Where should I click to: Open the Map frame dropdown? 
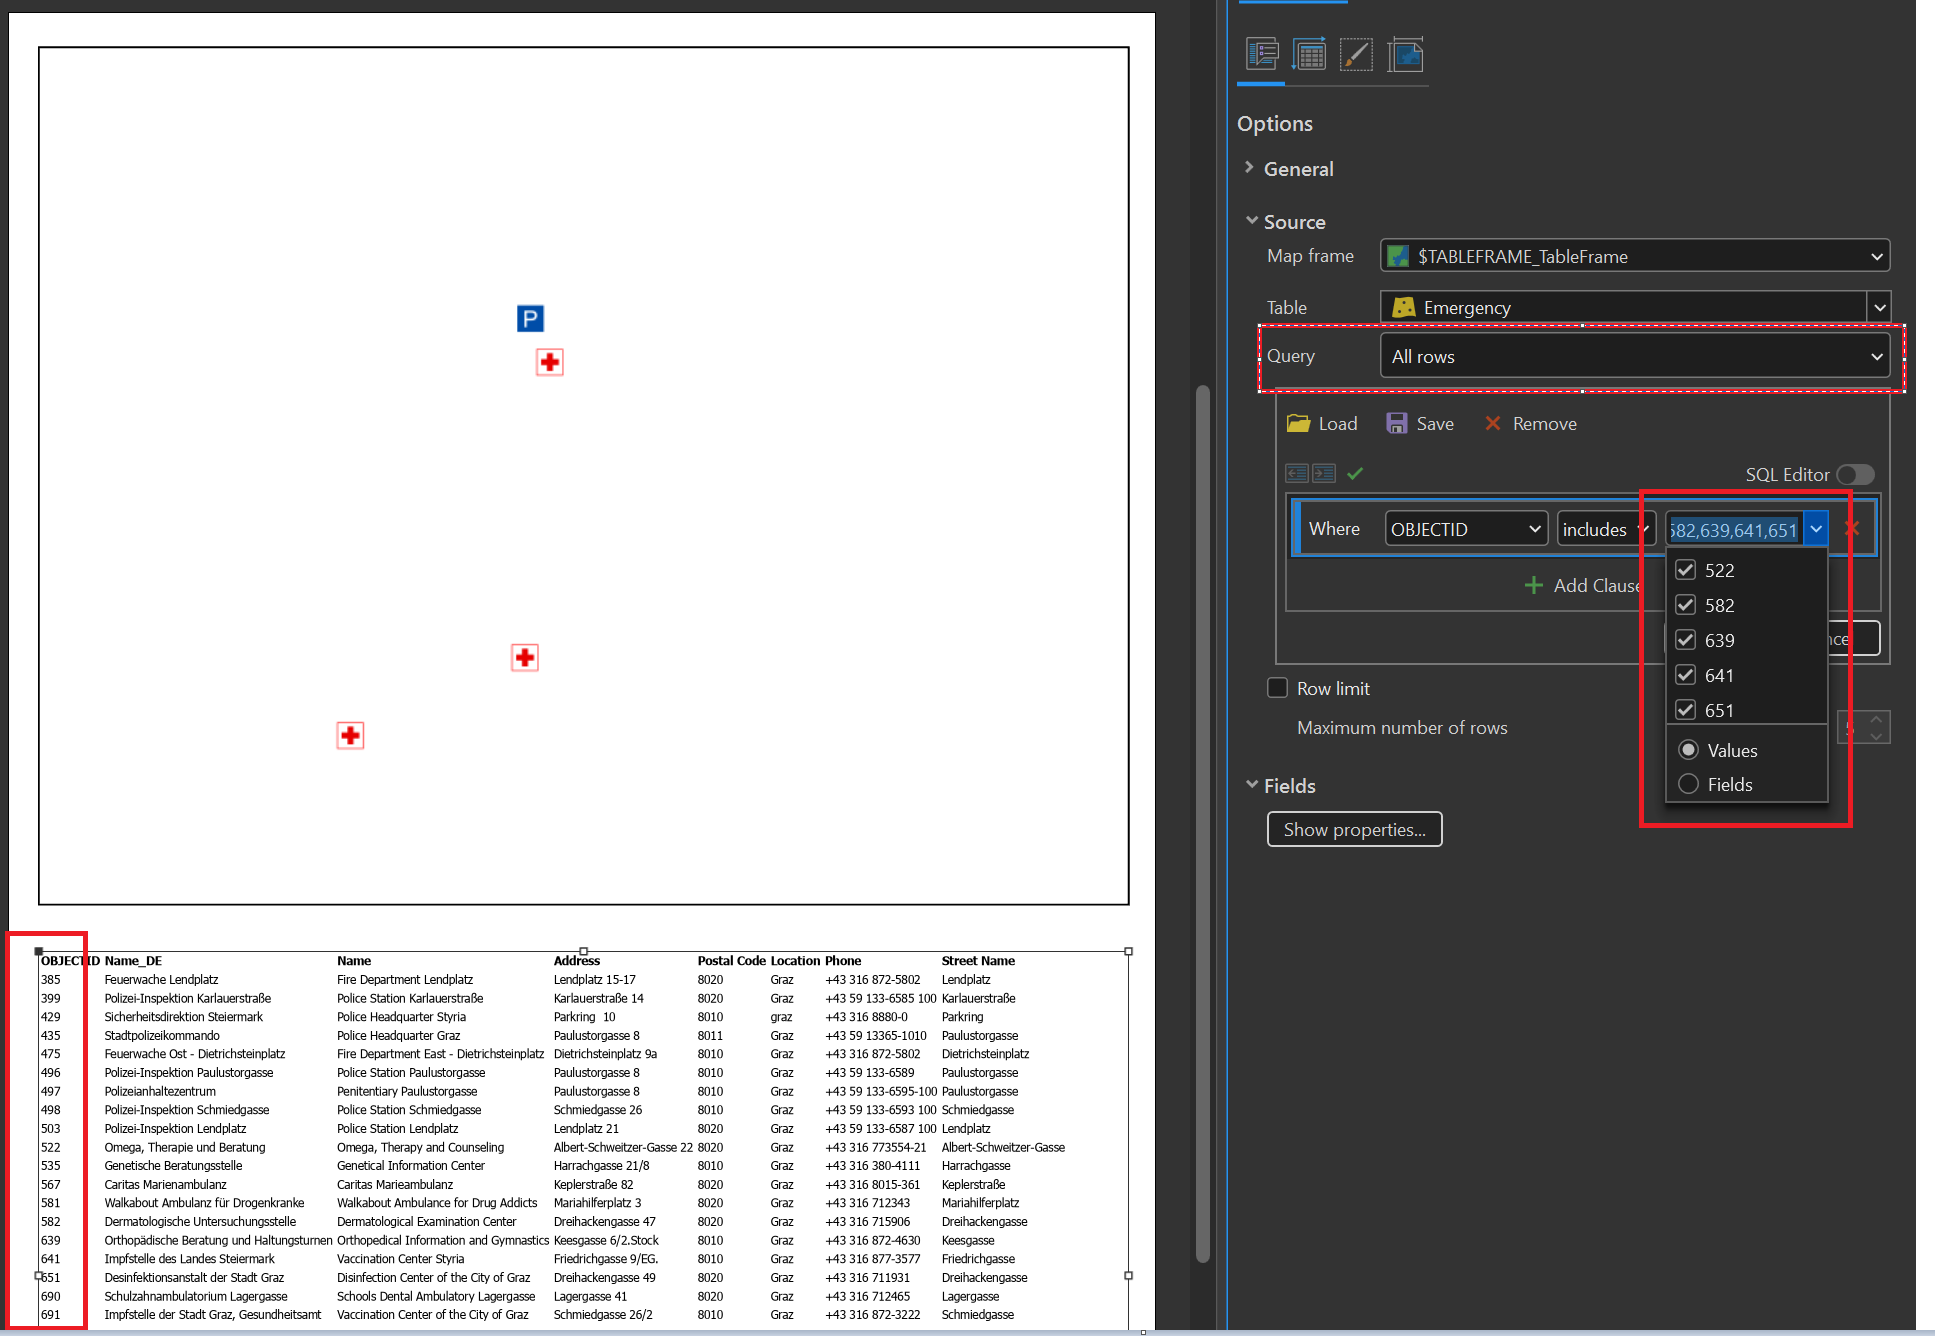tap(1635, 256)
